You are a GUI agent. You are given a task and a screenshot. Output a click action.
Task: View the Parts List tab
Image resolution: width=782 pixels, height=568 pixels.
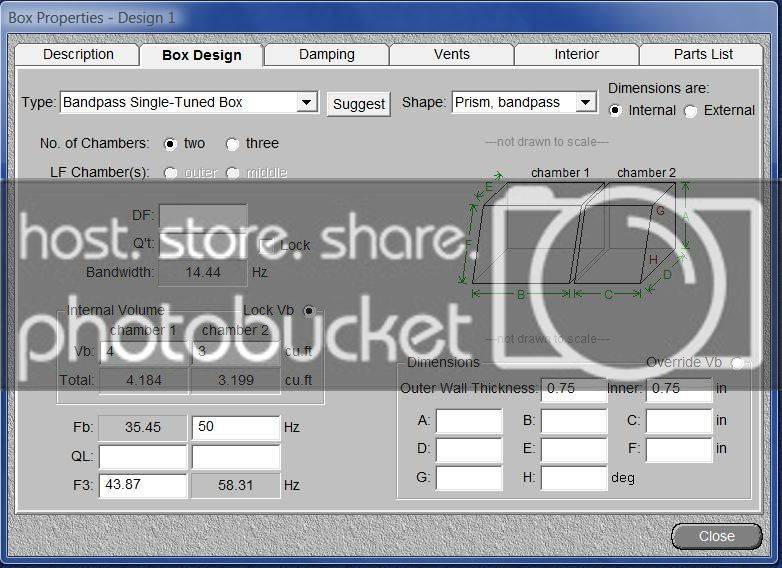click(x=702, y=54)
